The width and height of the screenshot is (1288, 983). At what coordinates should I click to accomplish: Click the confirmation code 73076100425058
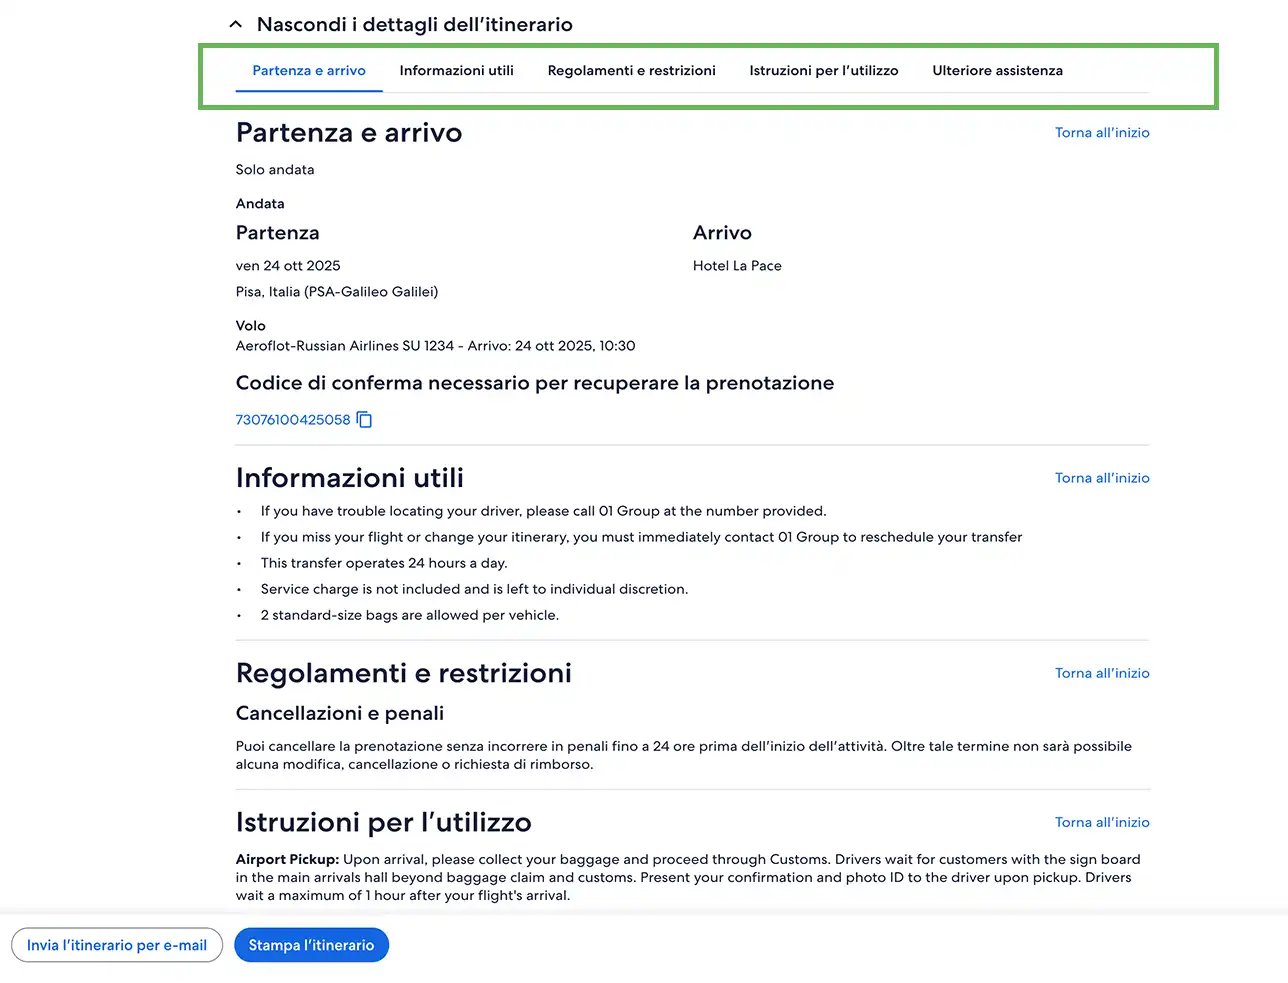tap(293, 420)
